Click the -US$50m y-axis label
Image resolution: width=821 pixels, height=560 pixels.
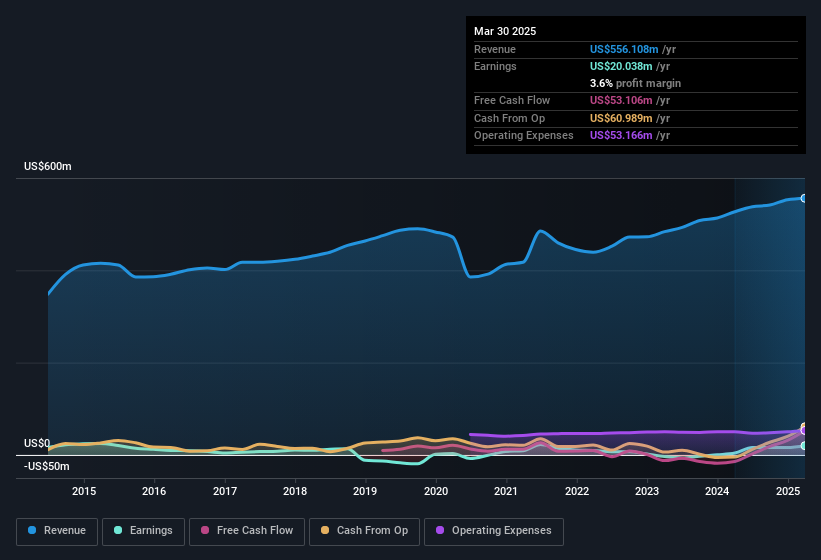tap(46, 466)
